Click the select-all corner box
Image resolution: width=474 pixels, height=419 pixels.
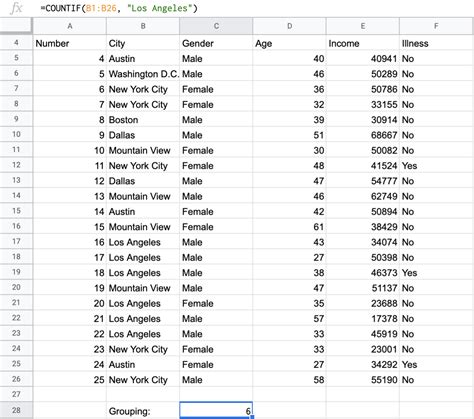click(x=16, y=26)
